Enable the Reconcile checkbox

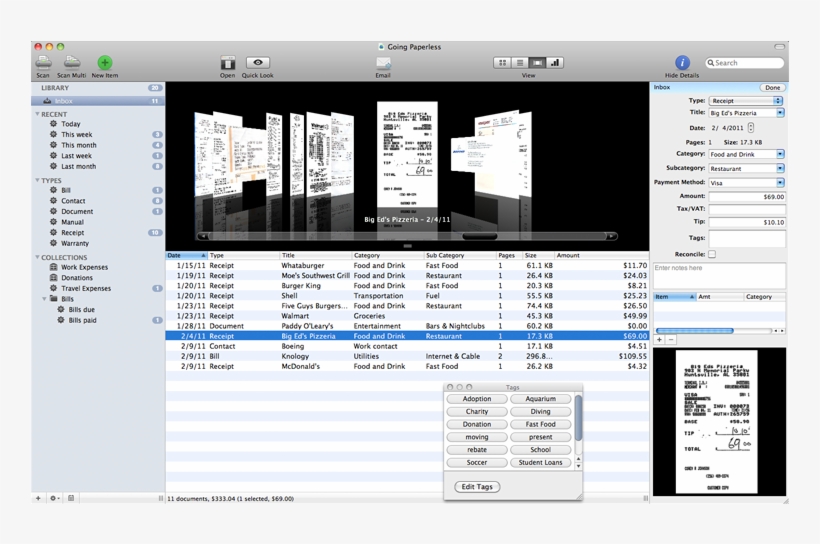712,254
